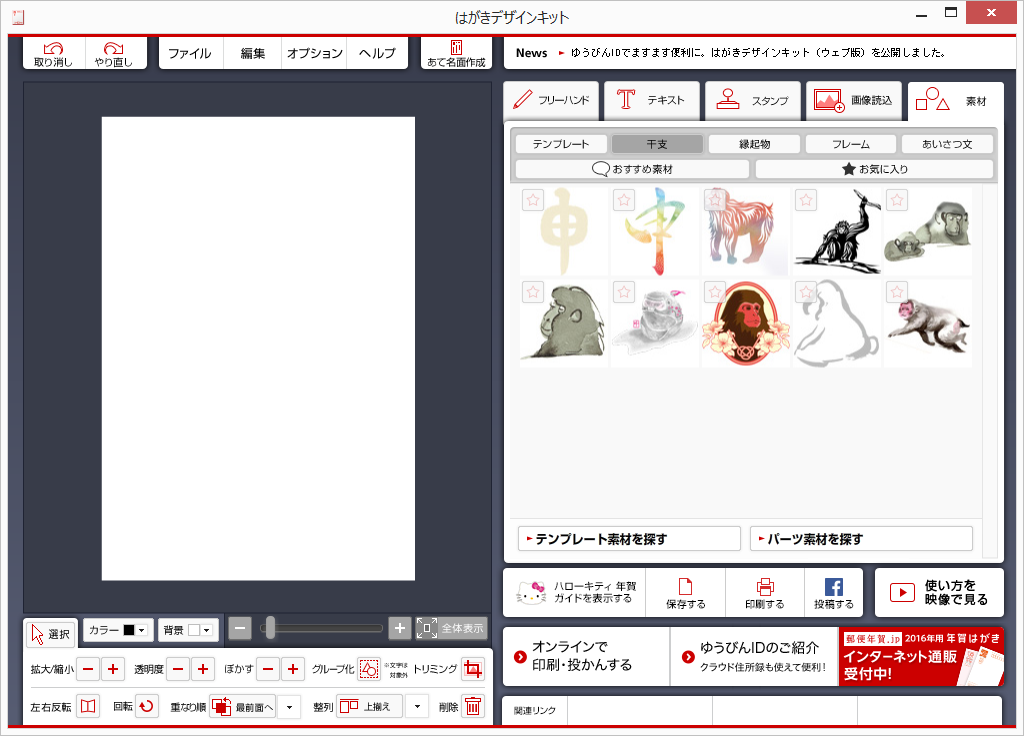
Task: Toggle the star on the colorful 申 calligraphy
Action: [623, 200]
